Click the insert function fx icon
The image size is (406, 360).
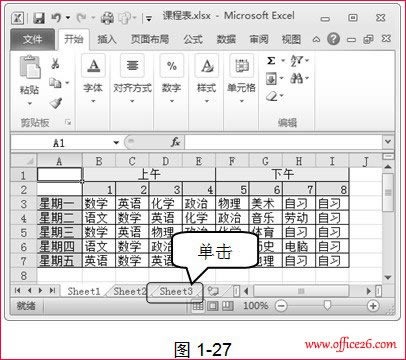point(175,142)
